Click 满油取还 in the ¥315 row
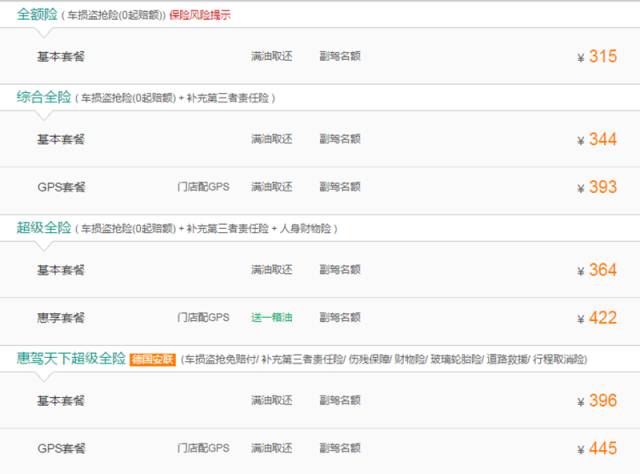This screenshot has width=640, height=474. coord(272,57)
